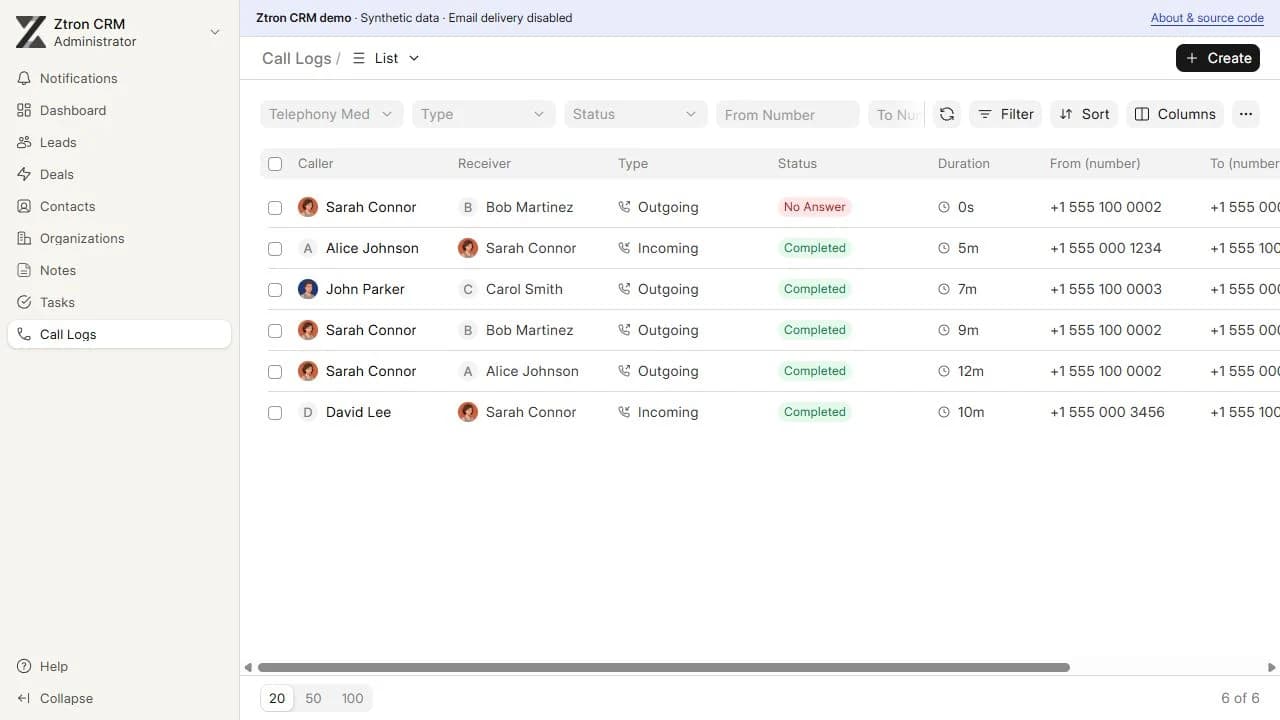Click the scroll-right arrow of the table
Image resolution: width=1280 pixels, height=720 pixels.
[1272, 667]
